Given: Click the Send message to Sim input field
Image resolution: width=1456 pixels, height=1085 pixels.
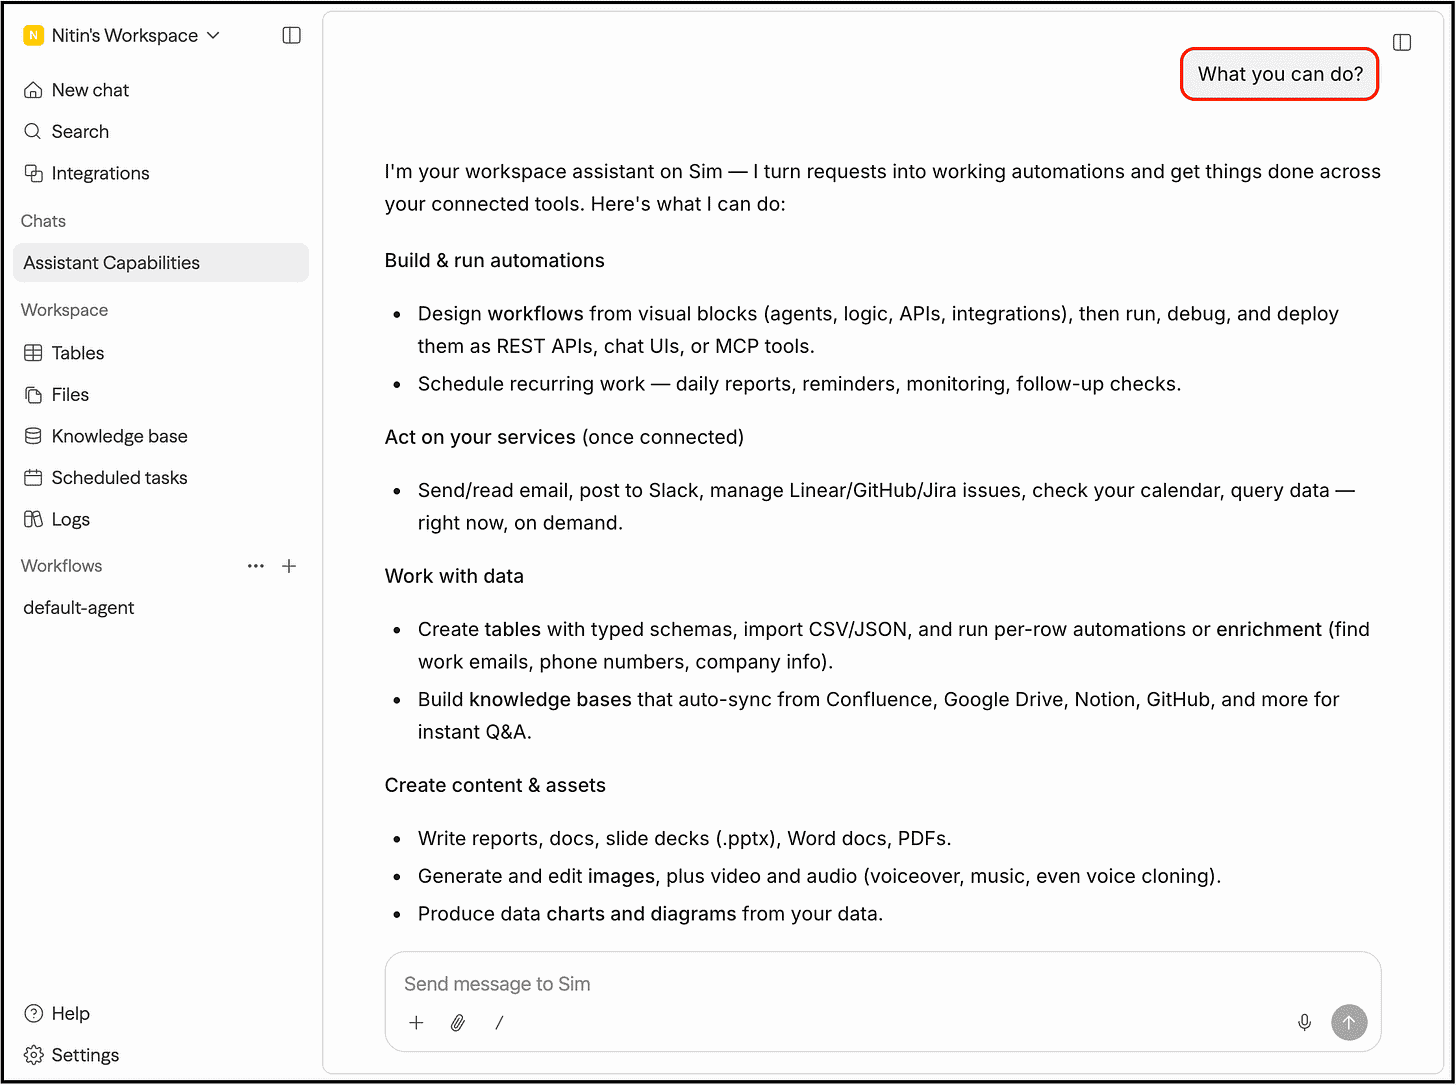Looking at the screenshot, I should click(882, 984).
